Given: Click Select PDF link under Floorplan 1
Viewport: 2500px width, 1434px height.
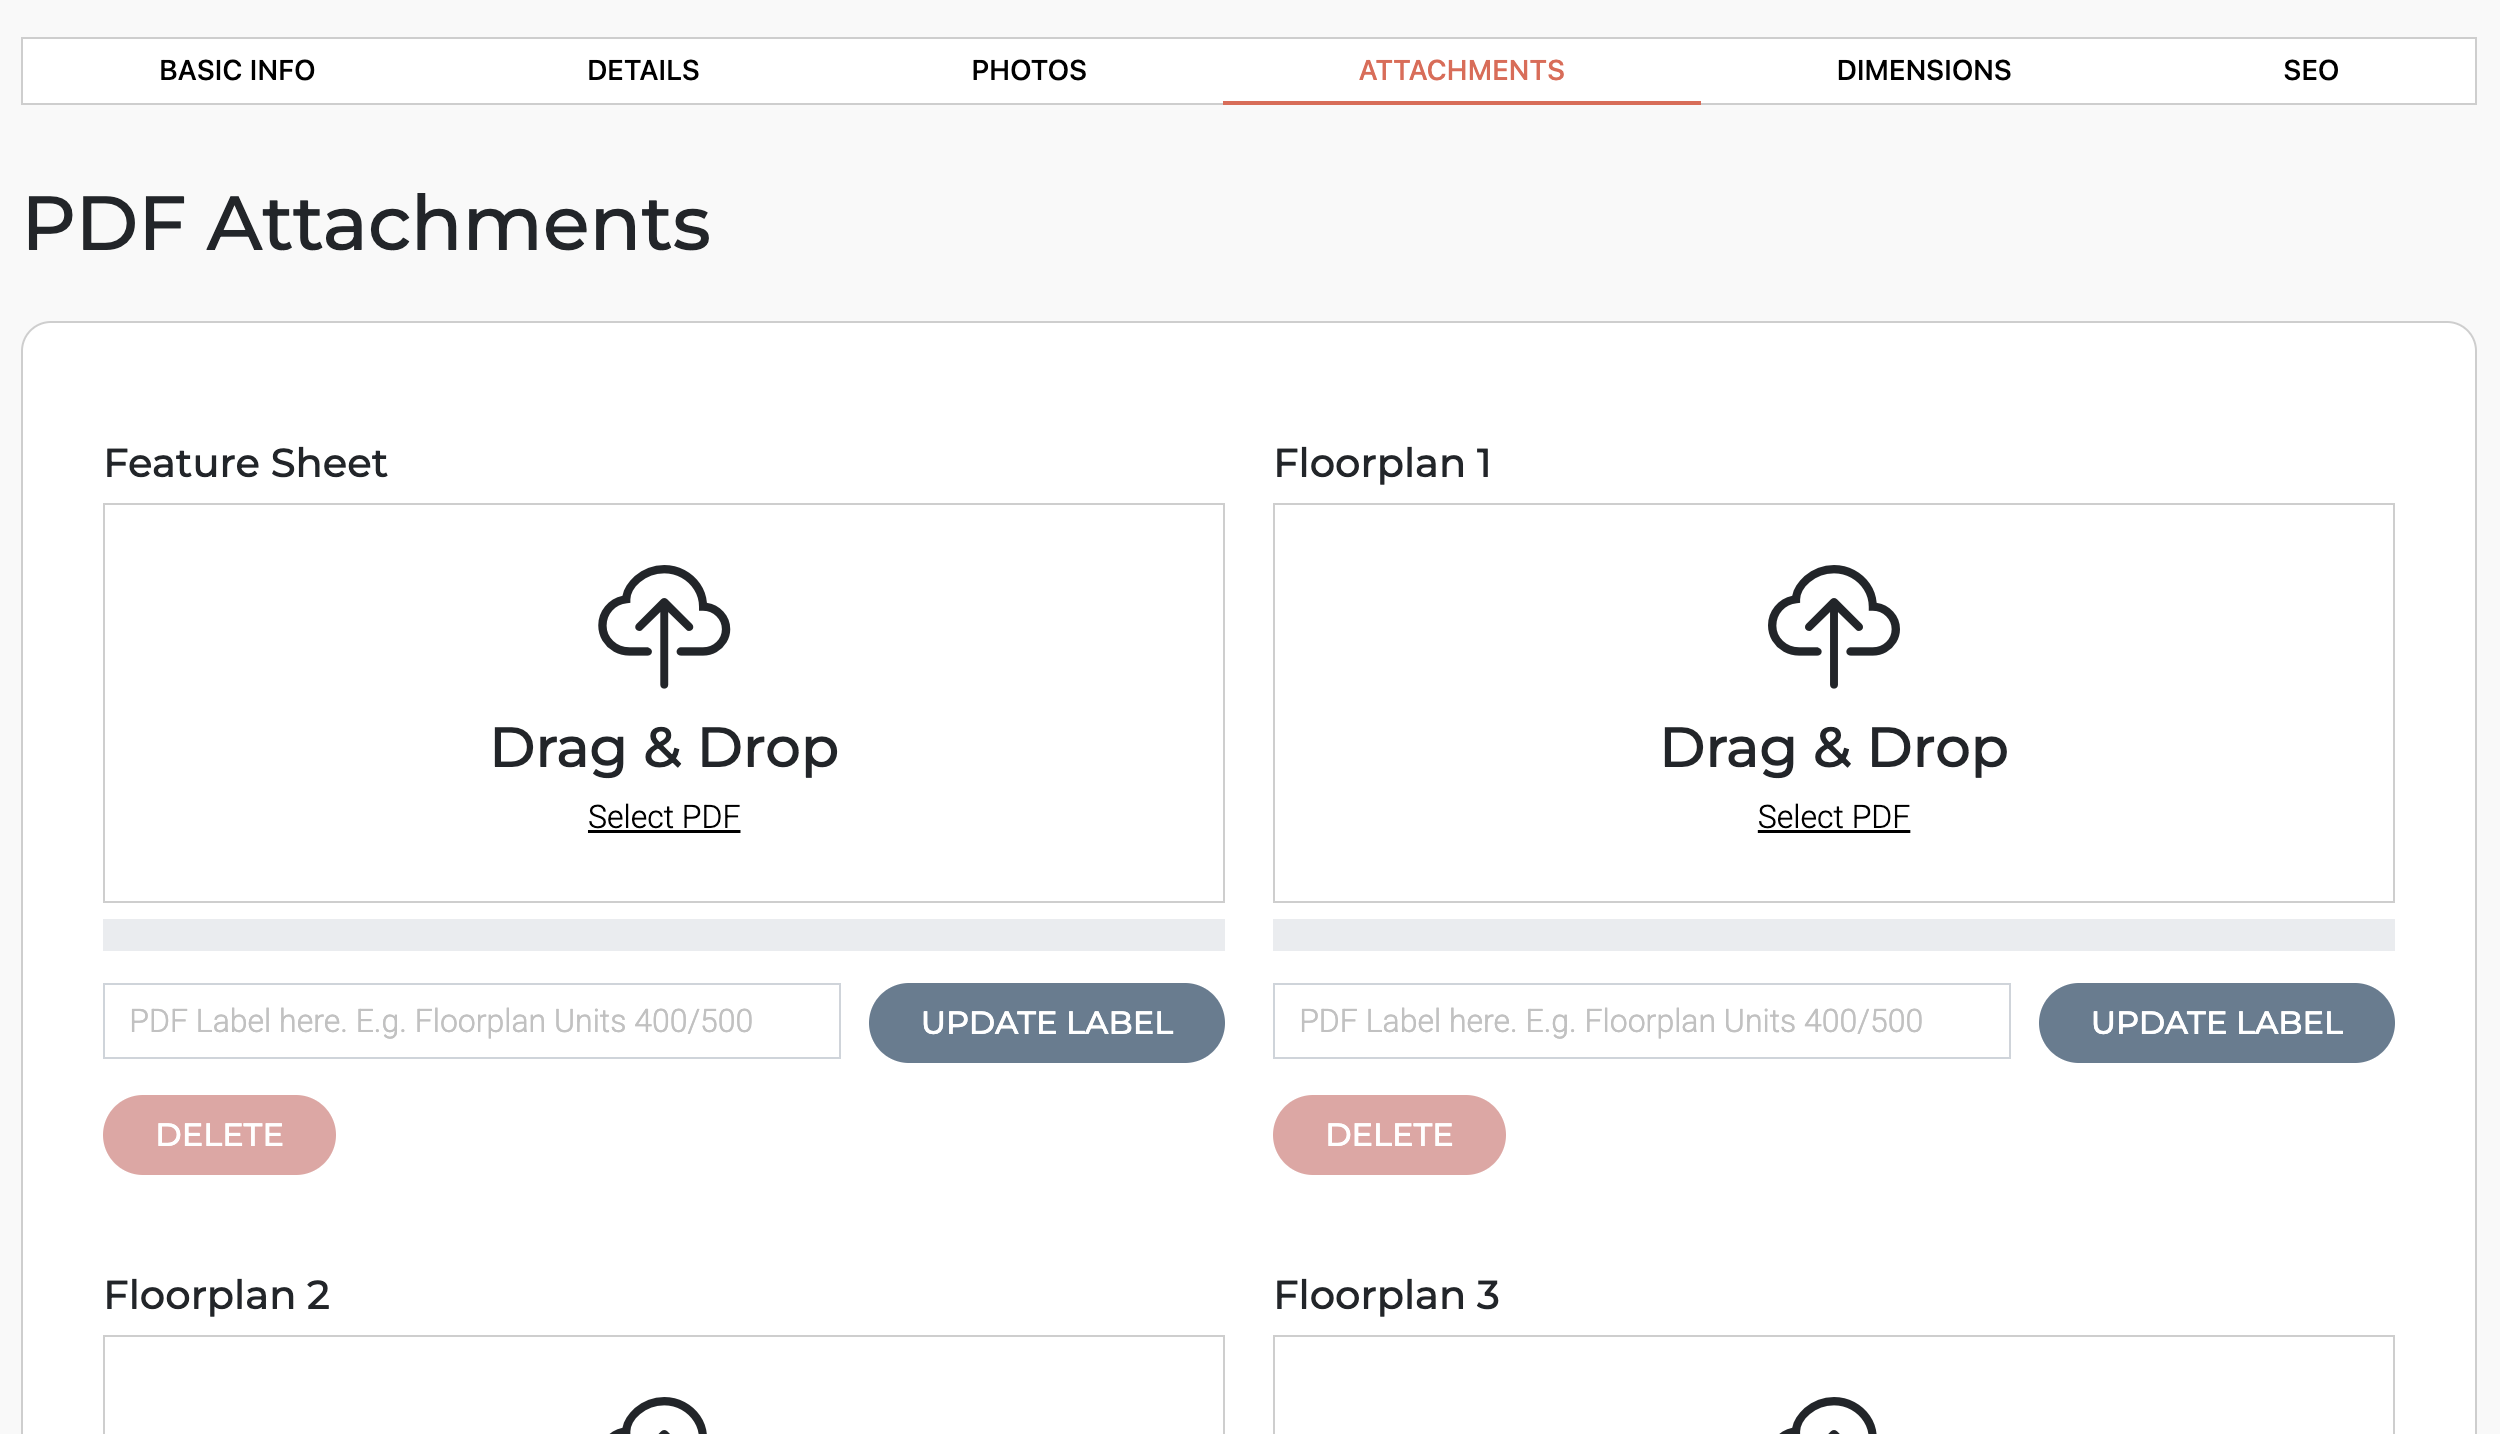Looking at the screenshot, I should (1833, 817).
